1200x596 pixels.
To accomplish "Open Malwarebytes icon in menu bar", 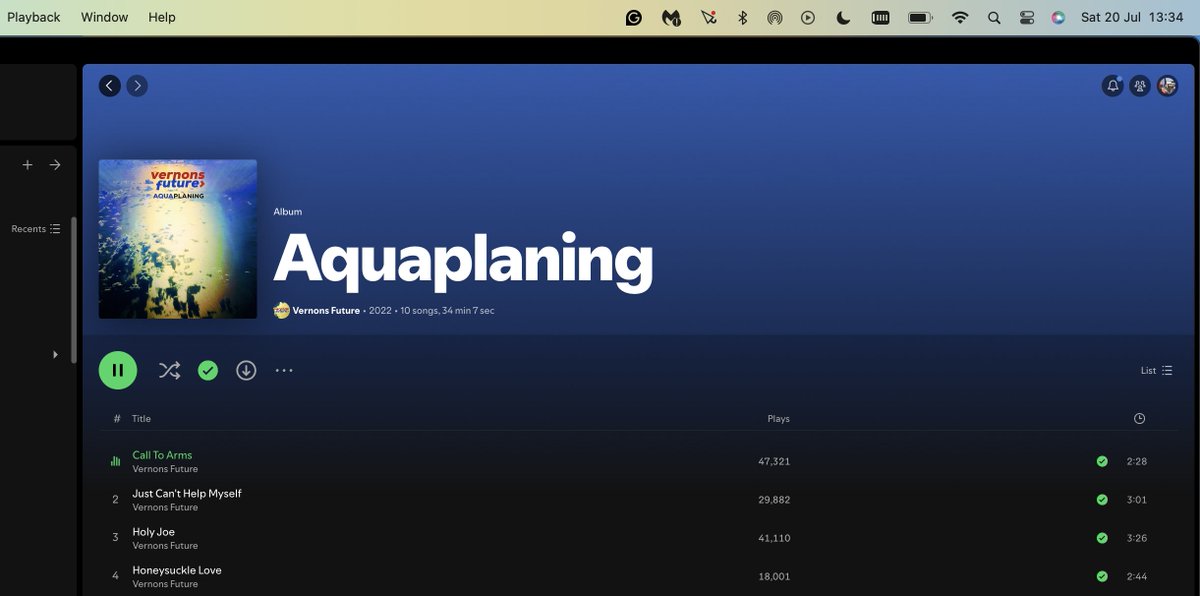I will (x=671, y=17).
